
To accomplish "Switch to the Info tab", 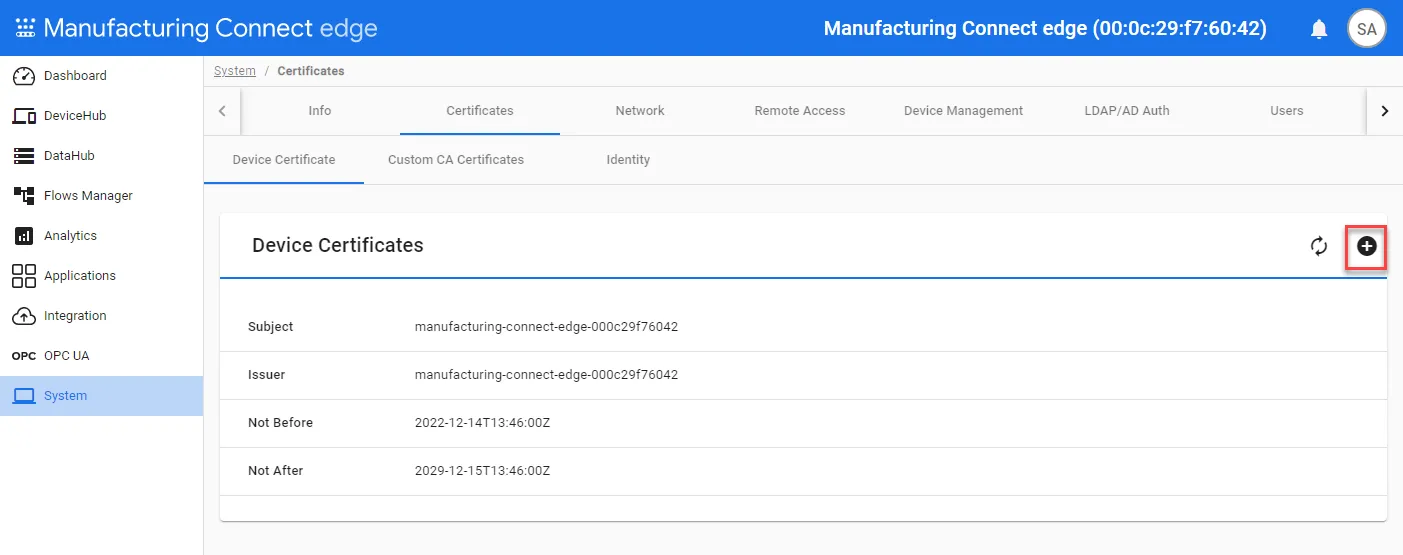I will 320,111.
